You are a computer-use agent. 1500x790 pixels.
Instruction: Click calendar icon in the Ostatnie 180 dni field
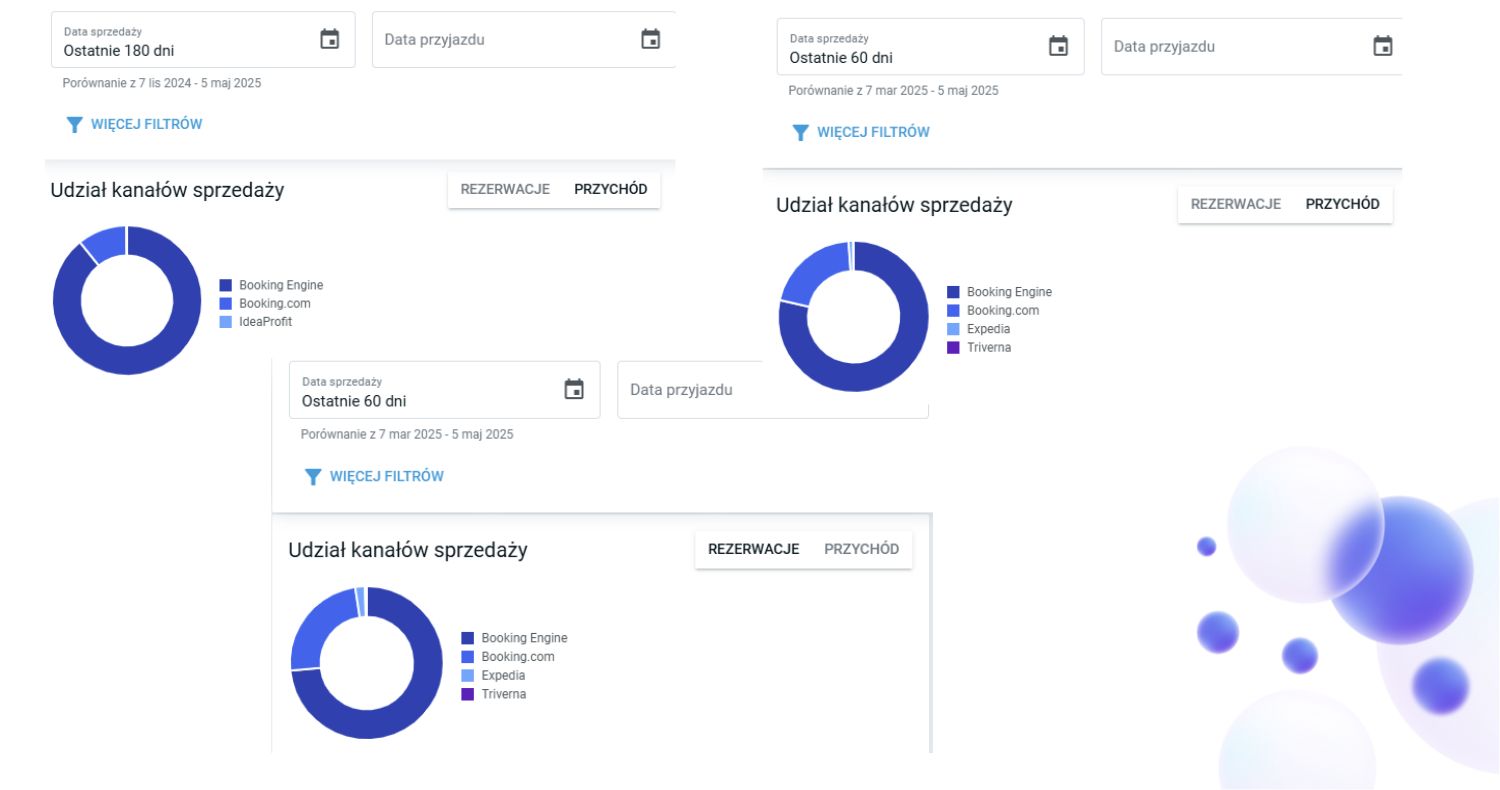pos(329,39)
